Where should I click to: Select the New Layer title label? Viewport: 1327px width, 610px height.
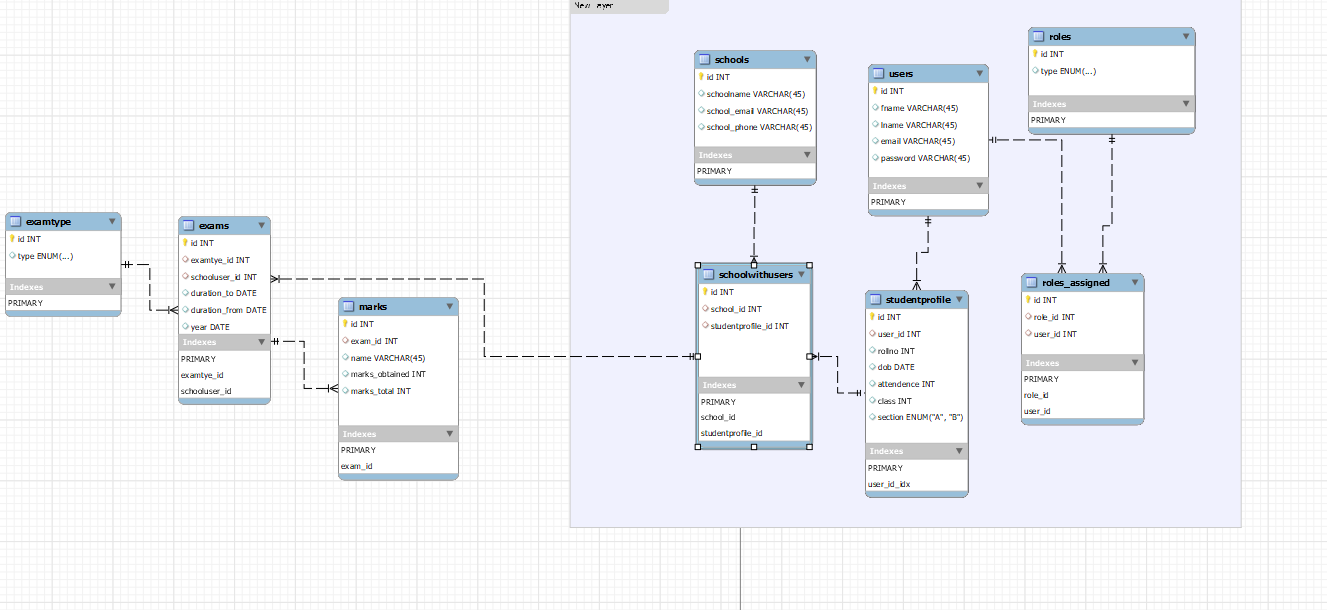coord(594,6)
